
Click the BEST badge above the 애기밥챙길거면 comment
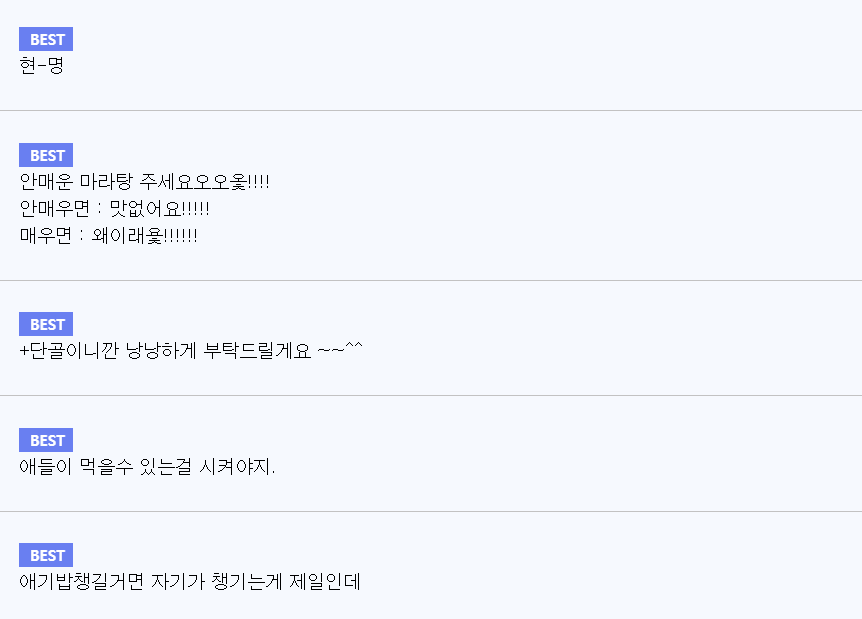(x=46, y=556)
